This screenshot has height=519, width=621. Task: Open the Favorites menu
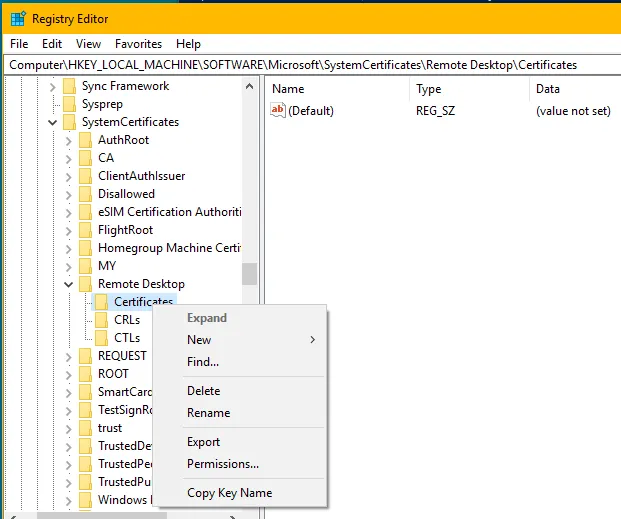138,44
